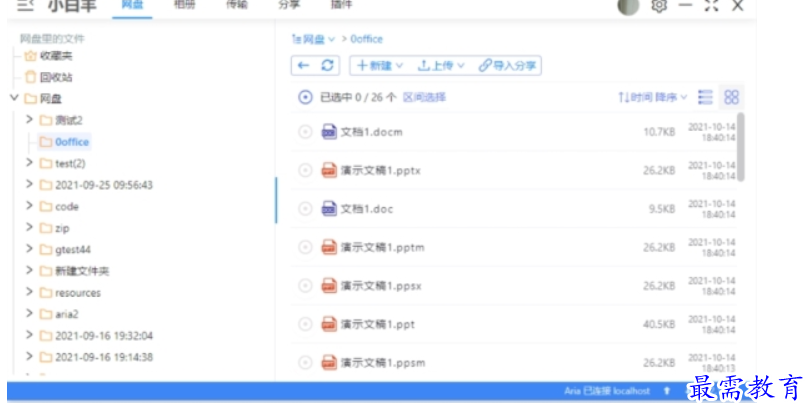Open the 网盘 breadcrumb dropdown
Image resolution: width=811 pixels, height=419 pixels.
313,39
